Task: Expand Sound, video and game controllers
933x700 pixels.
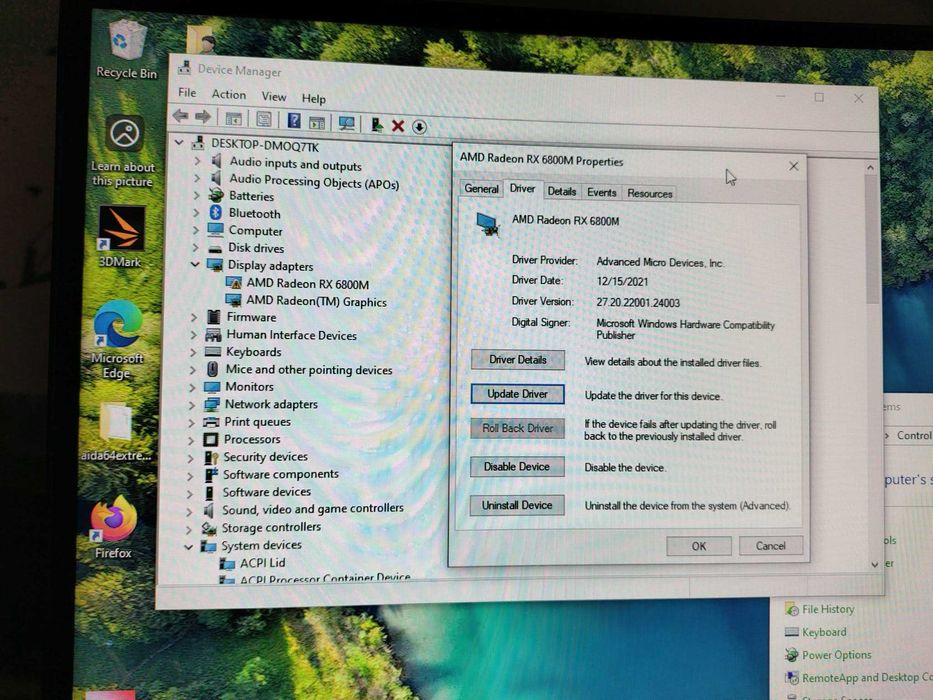Action: [190, 511]
